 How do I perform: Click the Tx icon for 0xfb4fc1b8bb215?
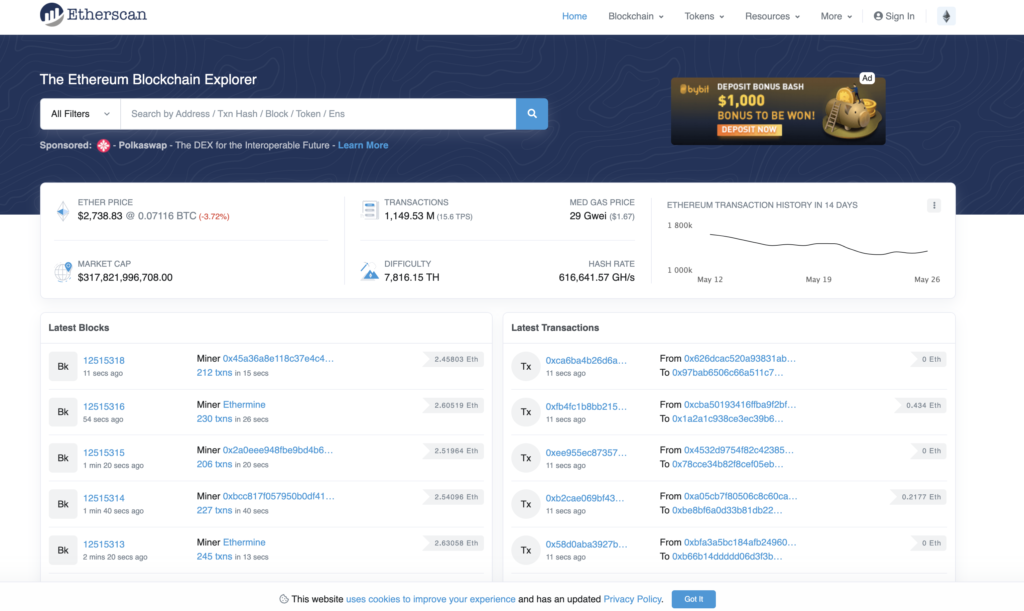coord(526,412)
